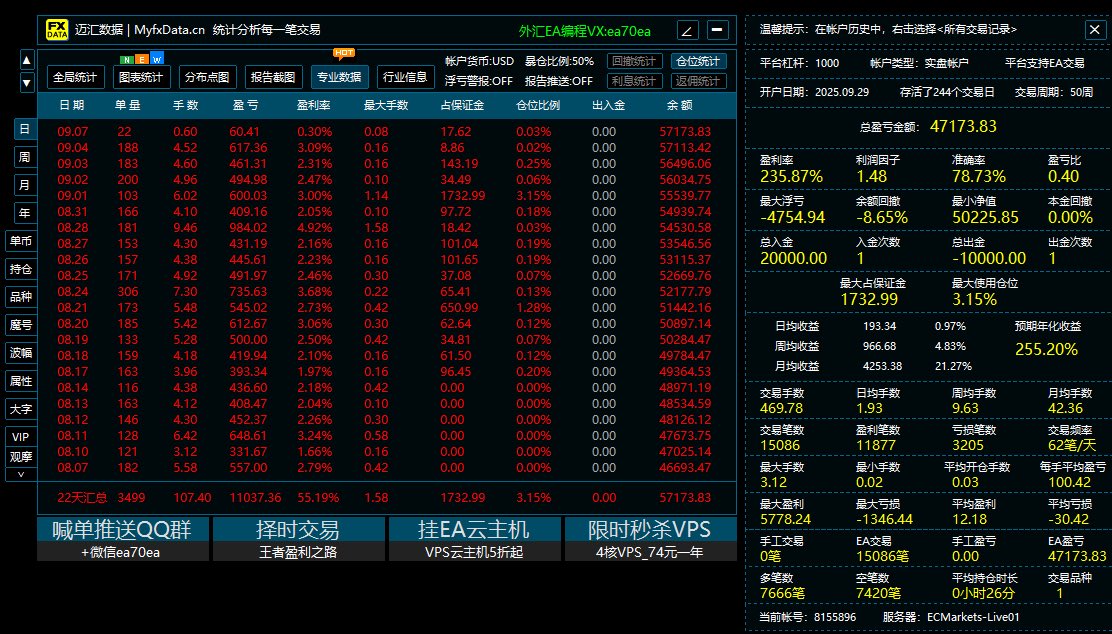1112x634 pixels.
Task: Select the 月 monthly view in sidebar
Action: pyautogui.click(x=24, y=184)
